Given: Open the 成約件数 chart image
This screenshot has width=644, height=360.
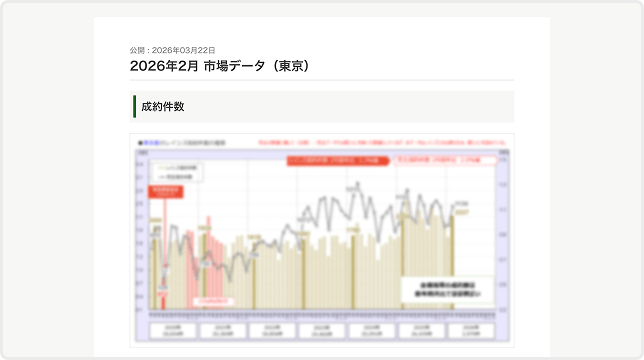Looking at the screenshot, I should coord(322,240).
